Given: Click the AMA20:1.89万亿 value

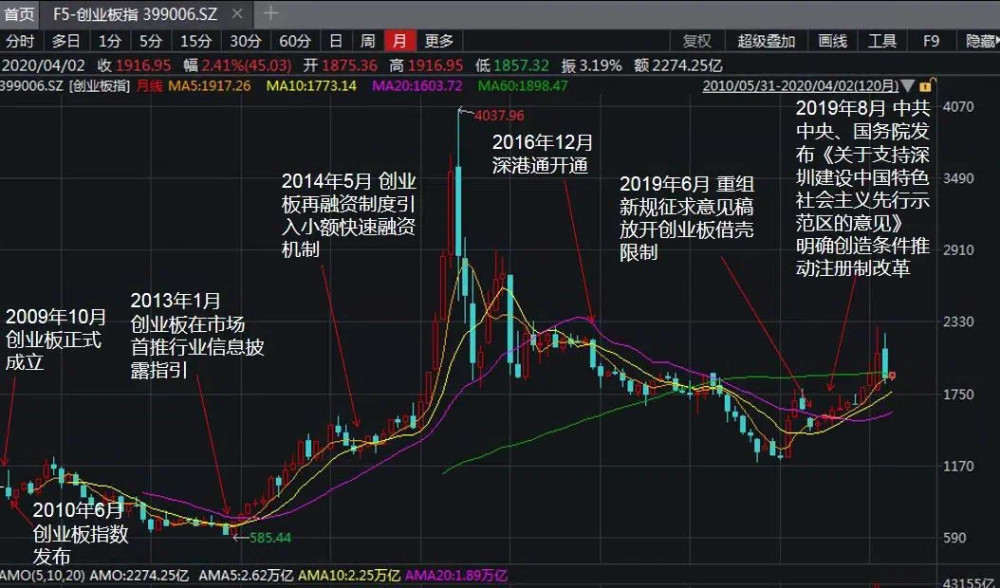Looking at the screenshot, I should [x=456, y=575].
